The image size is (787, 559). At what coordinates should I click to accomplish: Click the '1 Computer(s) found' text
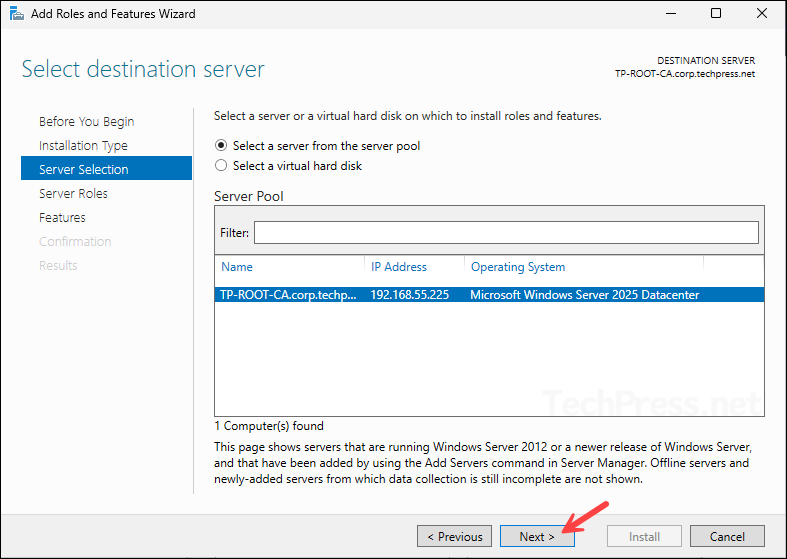tap(269, 426)
